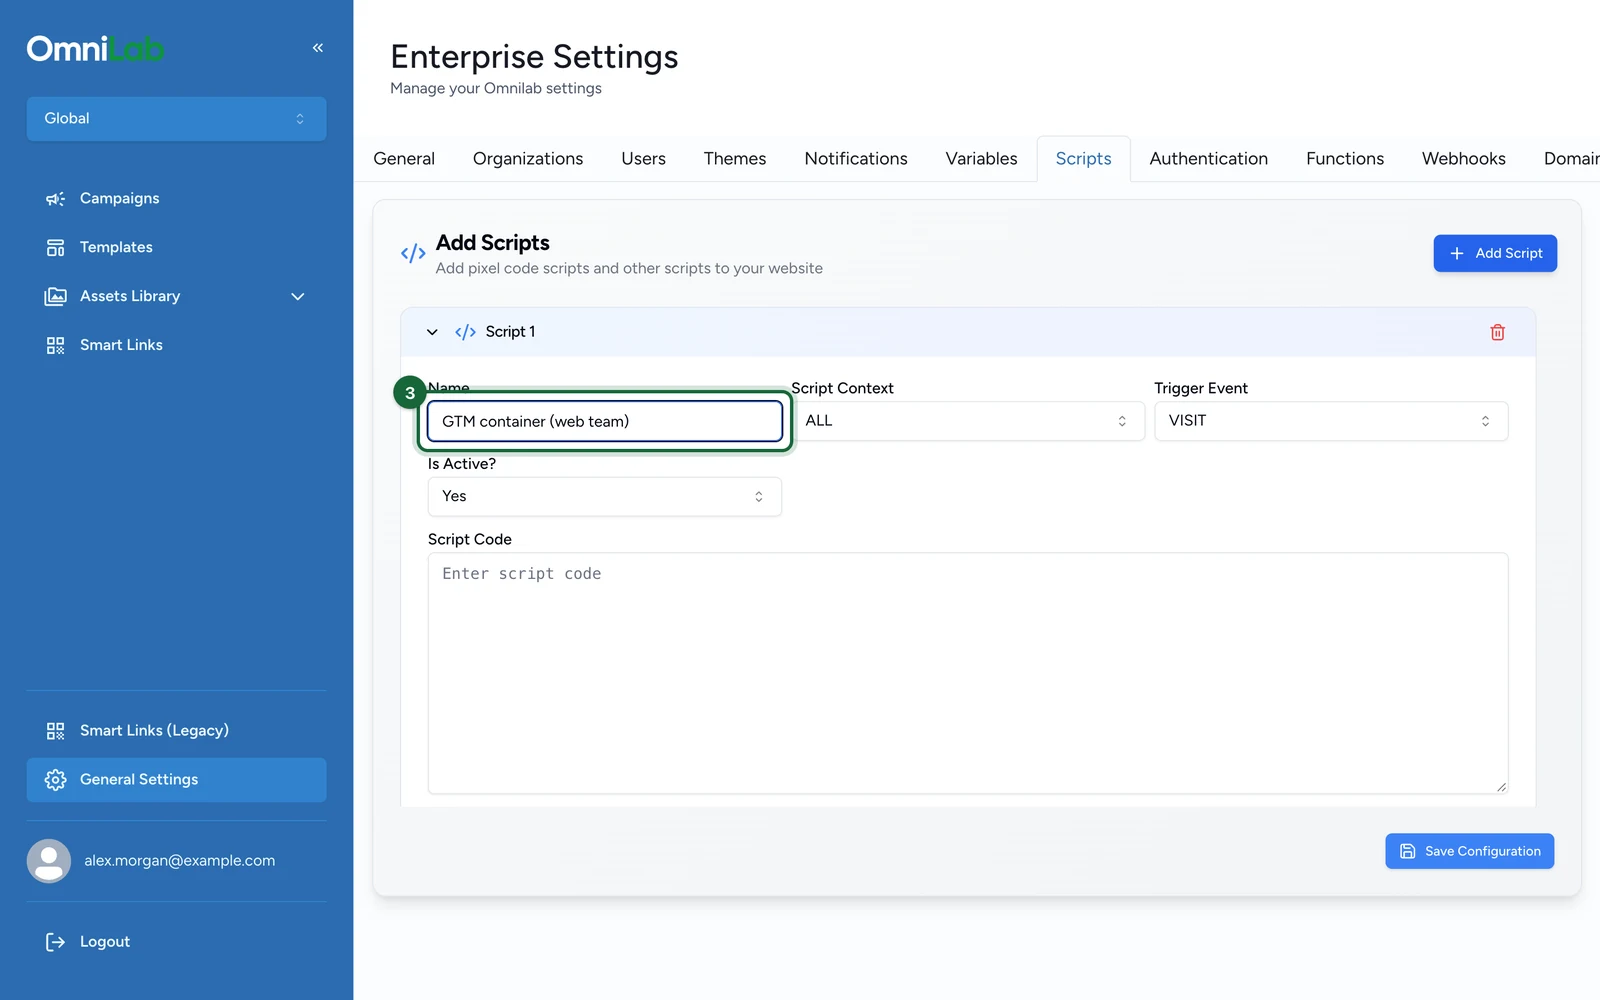Go to the Notifications tab
This screenshot has height=1000, width=1600.
pyautogui.click(x=856, y=159)
